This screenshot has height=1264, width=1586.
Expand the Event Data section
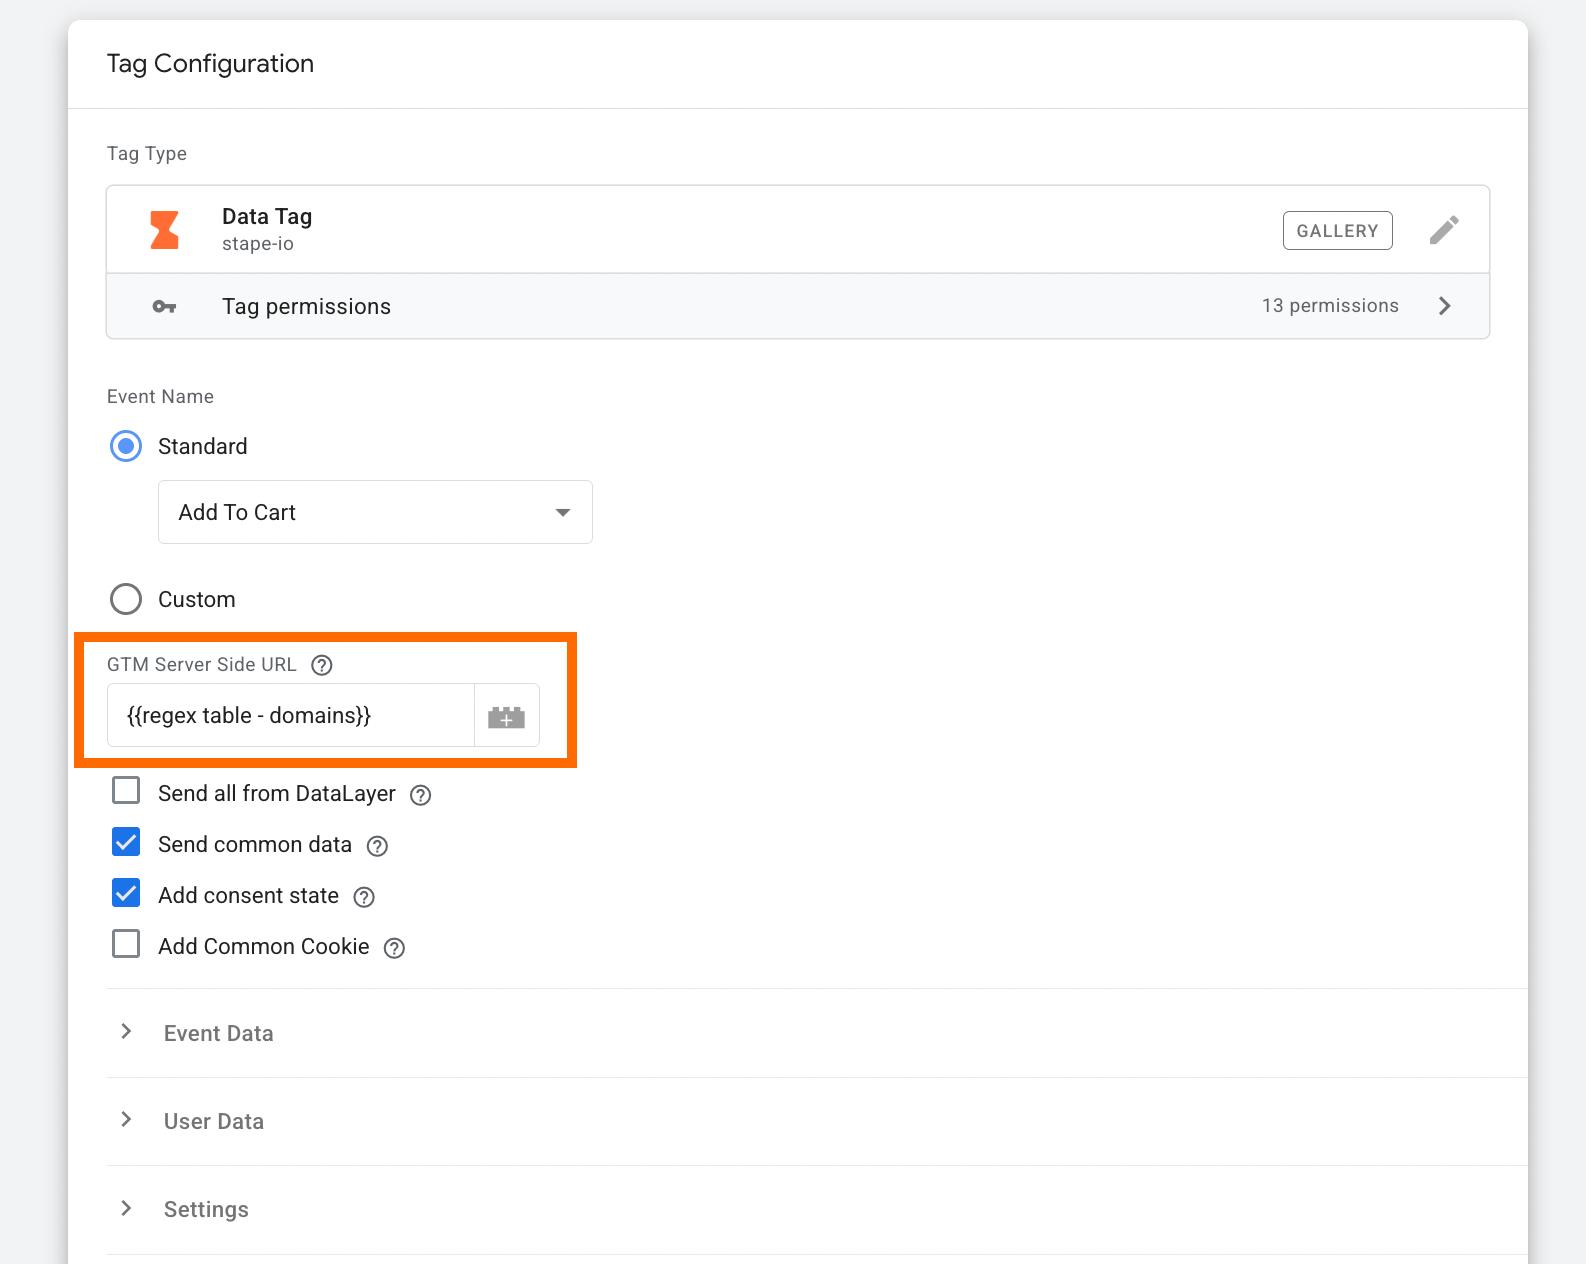817,1033
